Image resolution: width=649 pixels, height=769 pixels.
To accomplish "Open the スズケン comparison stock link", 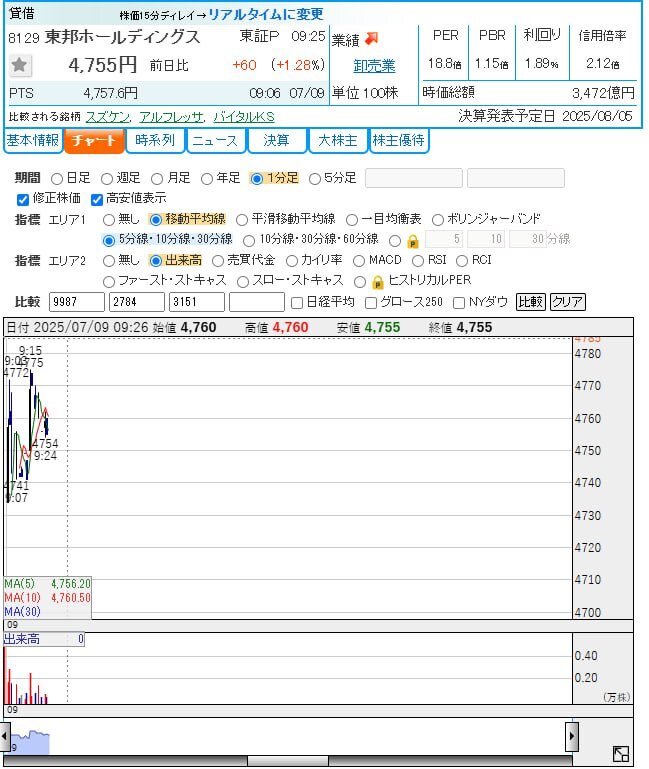I will point(107,117).
